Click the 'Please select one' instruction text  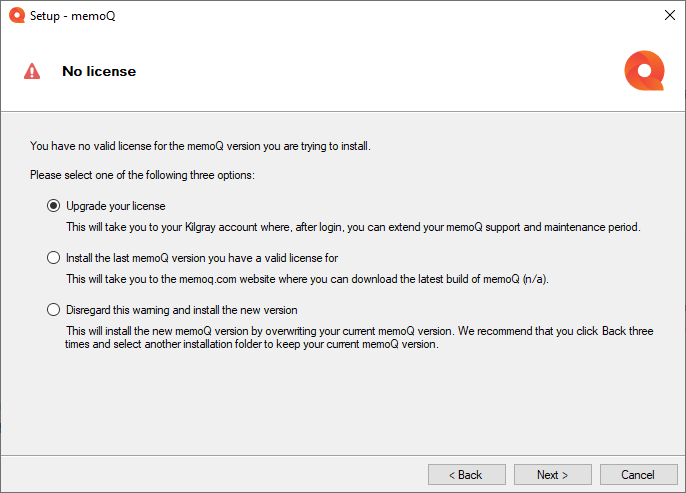point(142,175)
